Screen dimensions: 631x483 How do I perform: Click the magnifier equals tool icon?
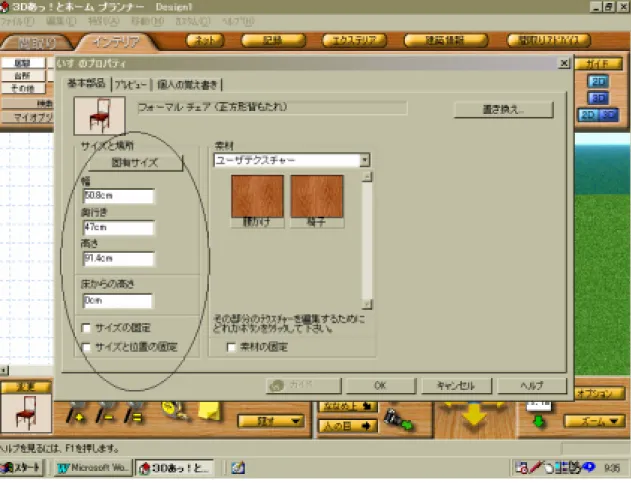[134, 413]
